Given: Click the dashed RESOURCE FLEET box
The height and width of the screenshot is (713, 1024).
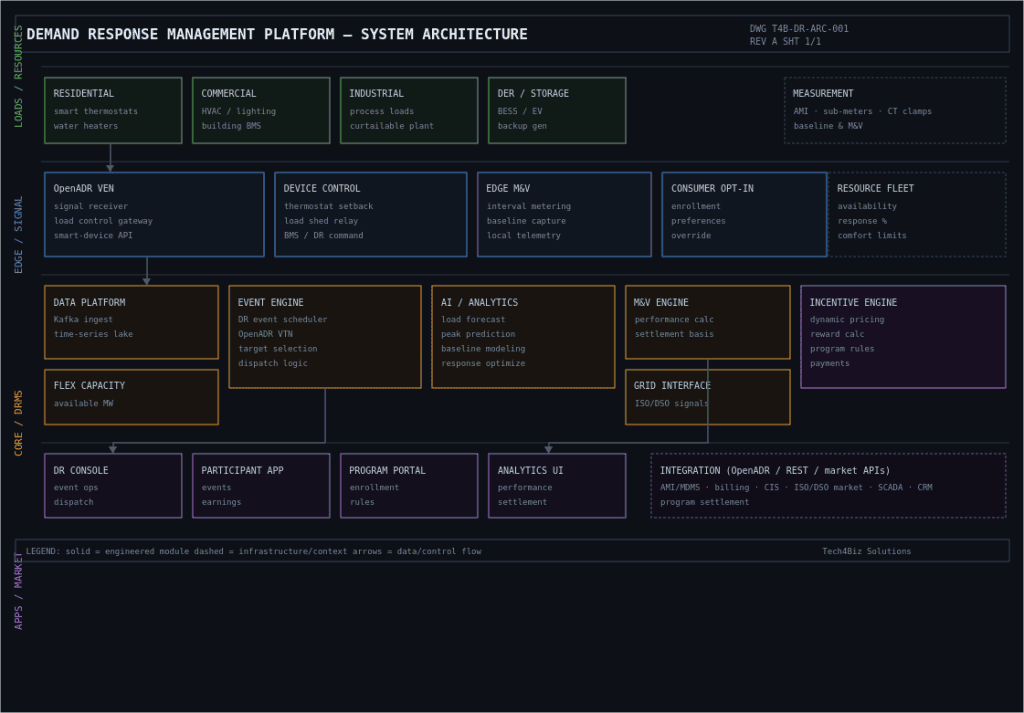Looking at the screenshot, I should [917, 214].
